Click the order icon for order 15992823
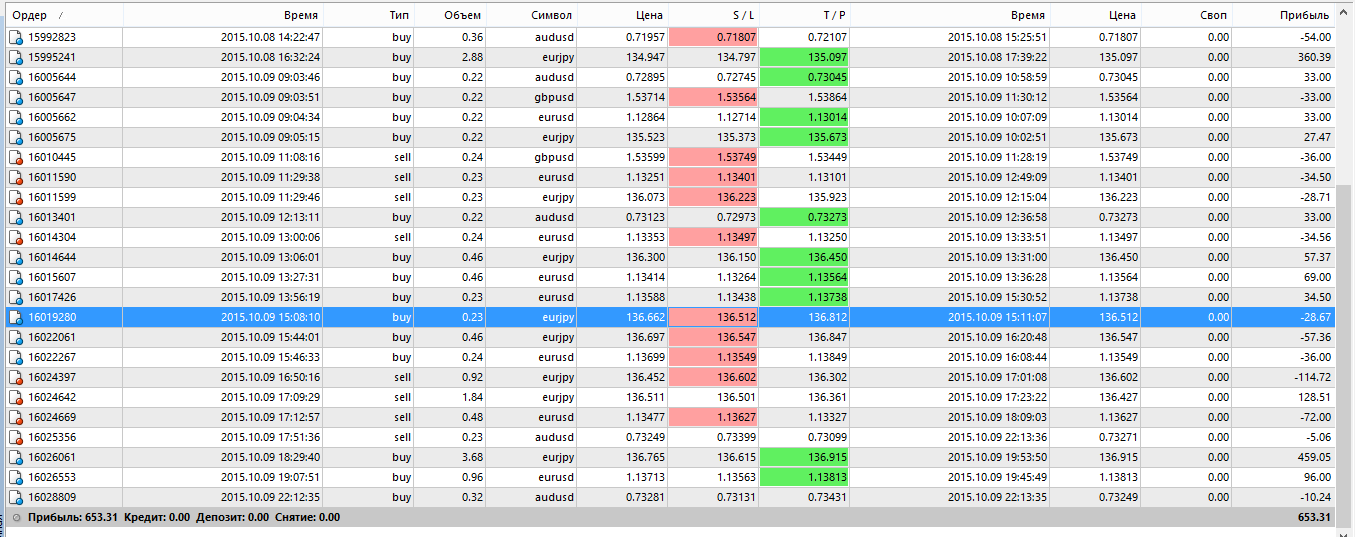The image size is (1355, 537). [x=15, y=37]
